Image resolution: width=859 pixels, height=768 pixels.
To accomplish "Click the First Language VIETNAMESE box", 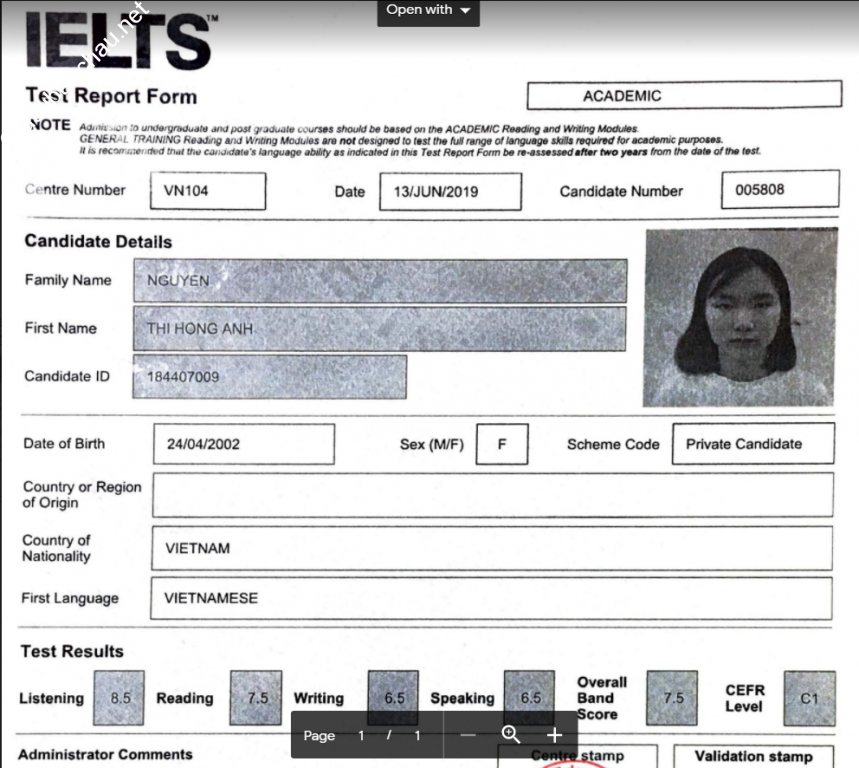I will [491, 598].
